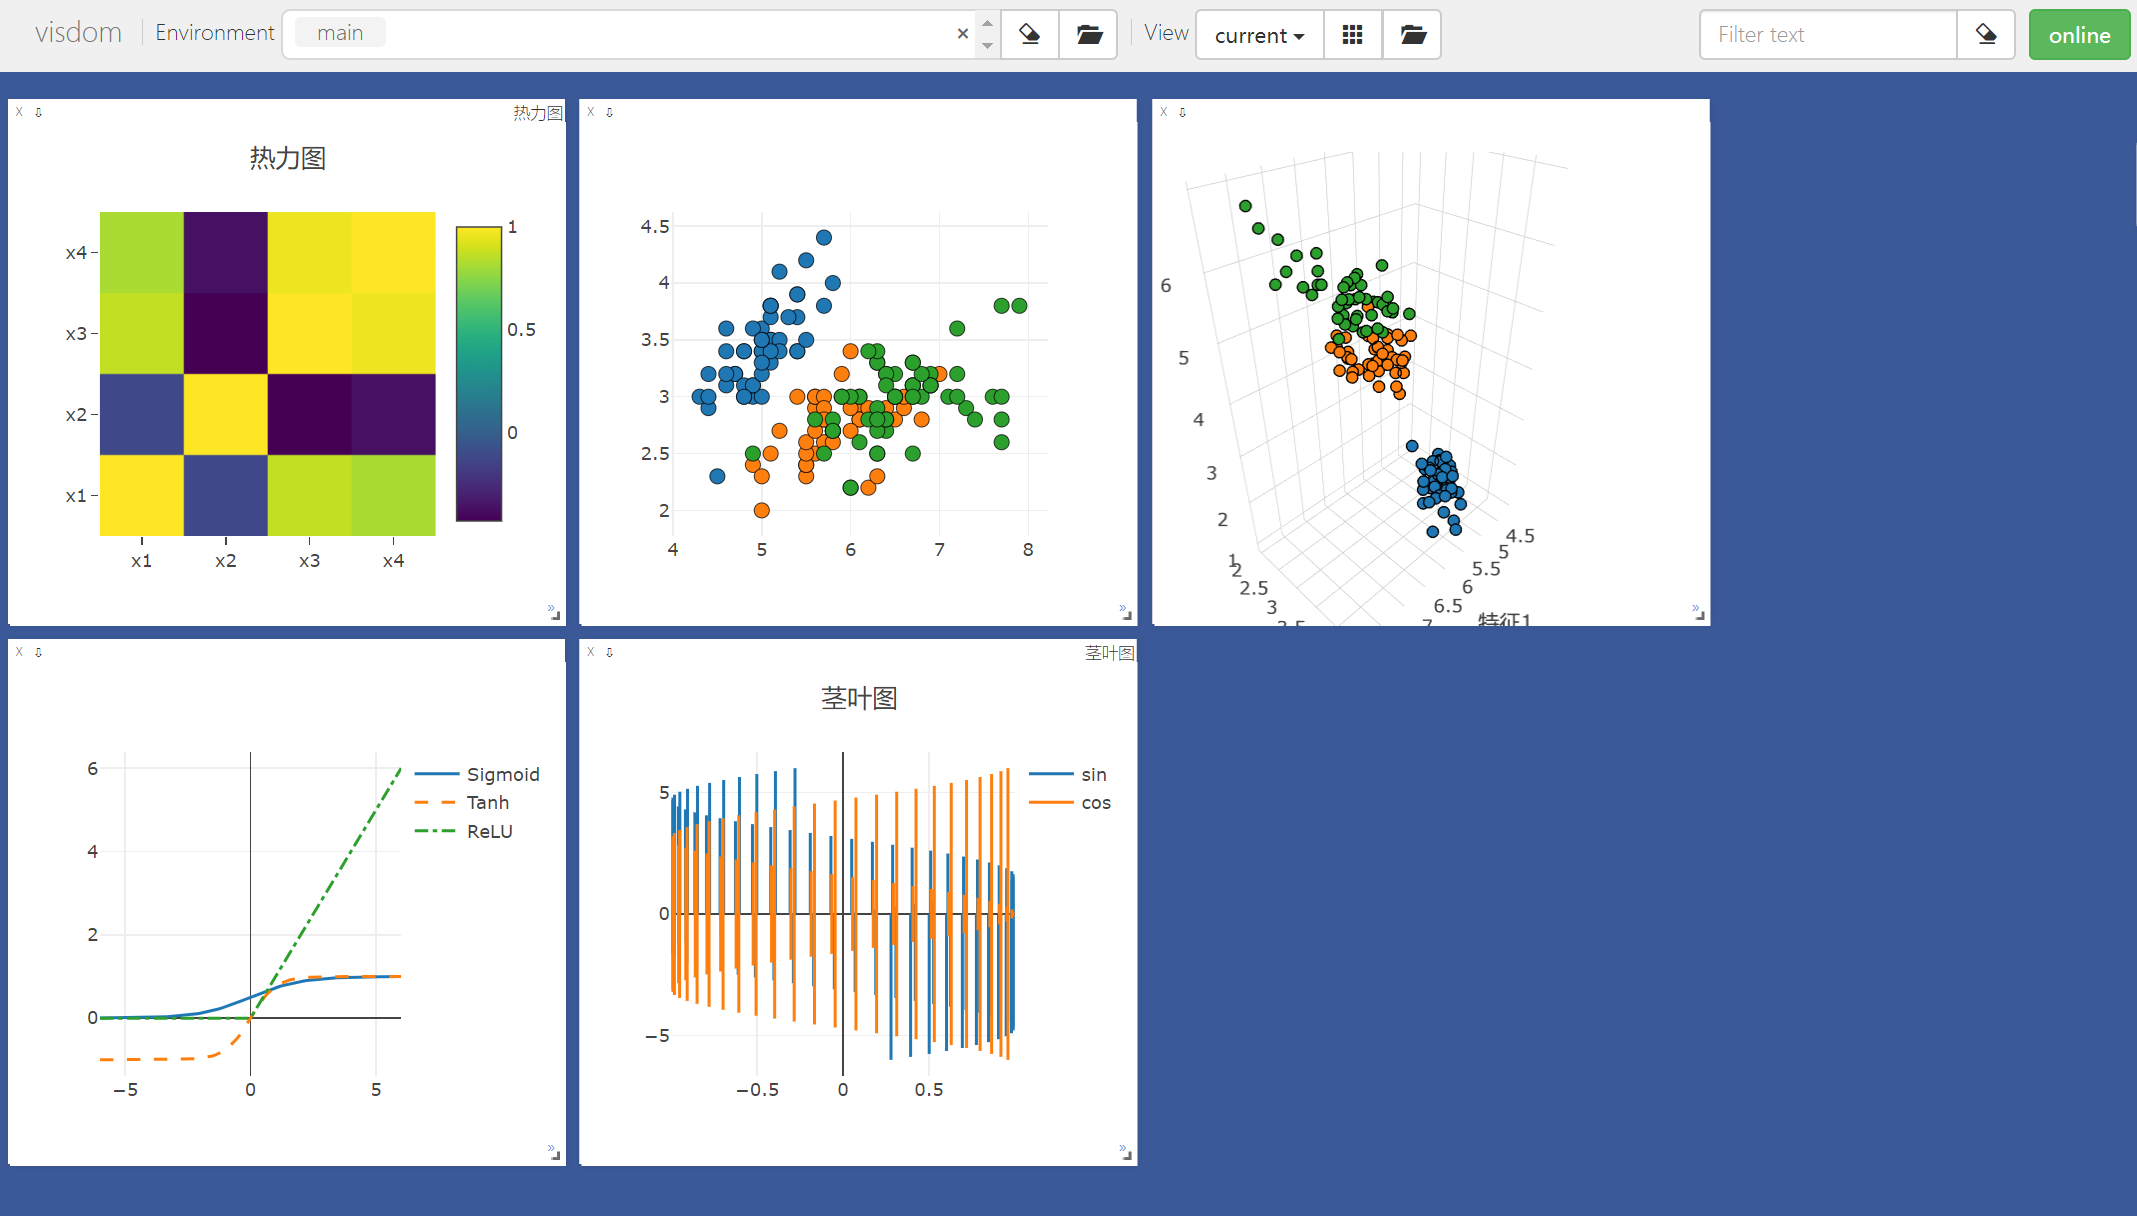Click the clear filter eraser icon
This screenshot has width=2137, height=1216.
coord(1985,35)
